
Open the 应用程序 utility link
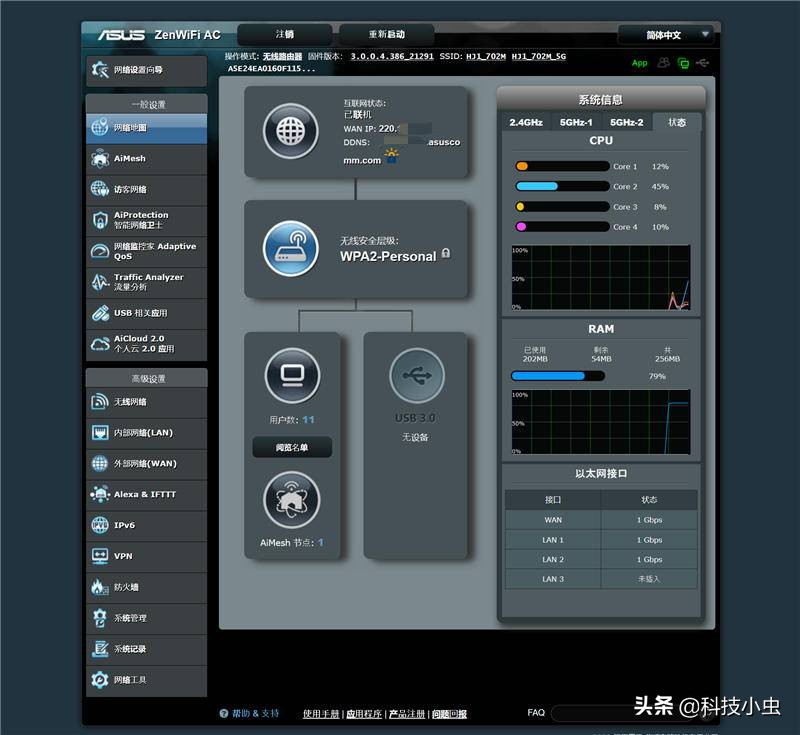[364, 714]
